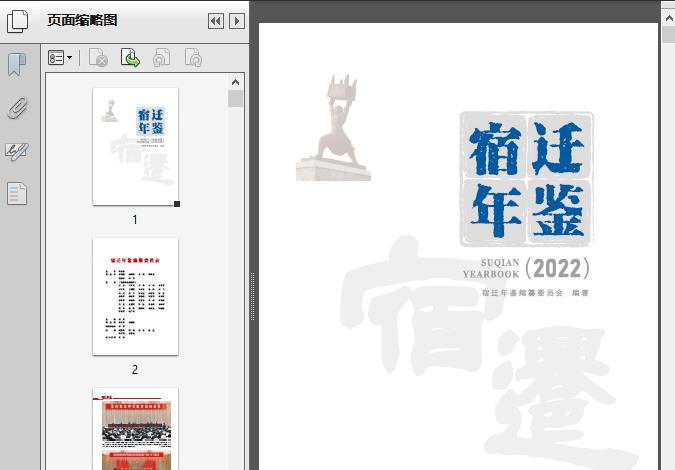Select page 2 thumbnail

[135, 296]
